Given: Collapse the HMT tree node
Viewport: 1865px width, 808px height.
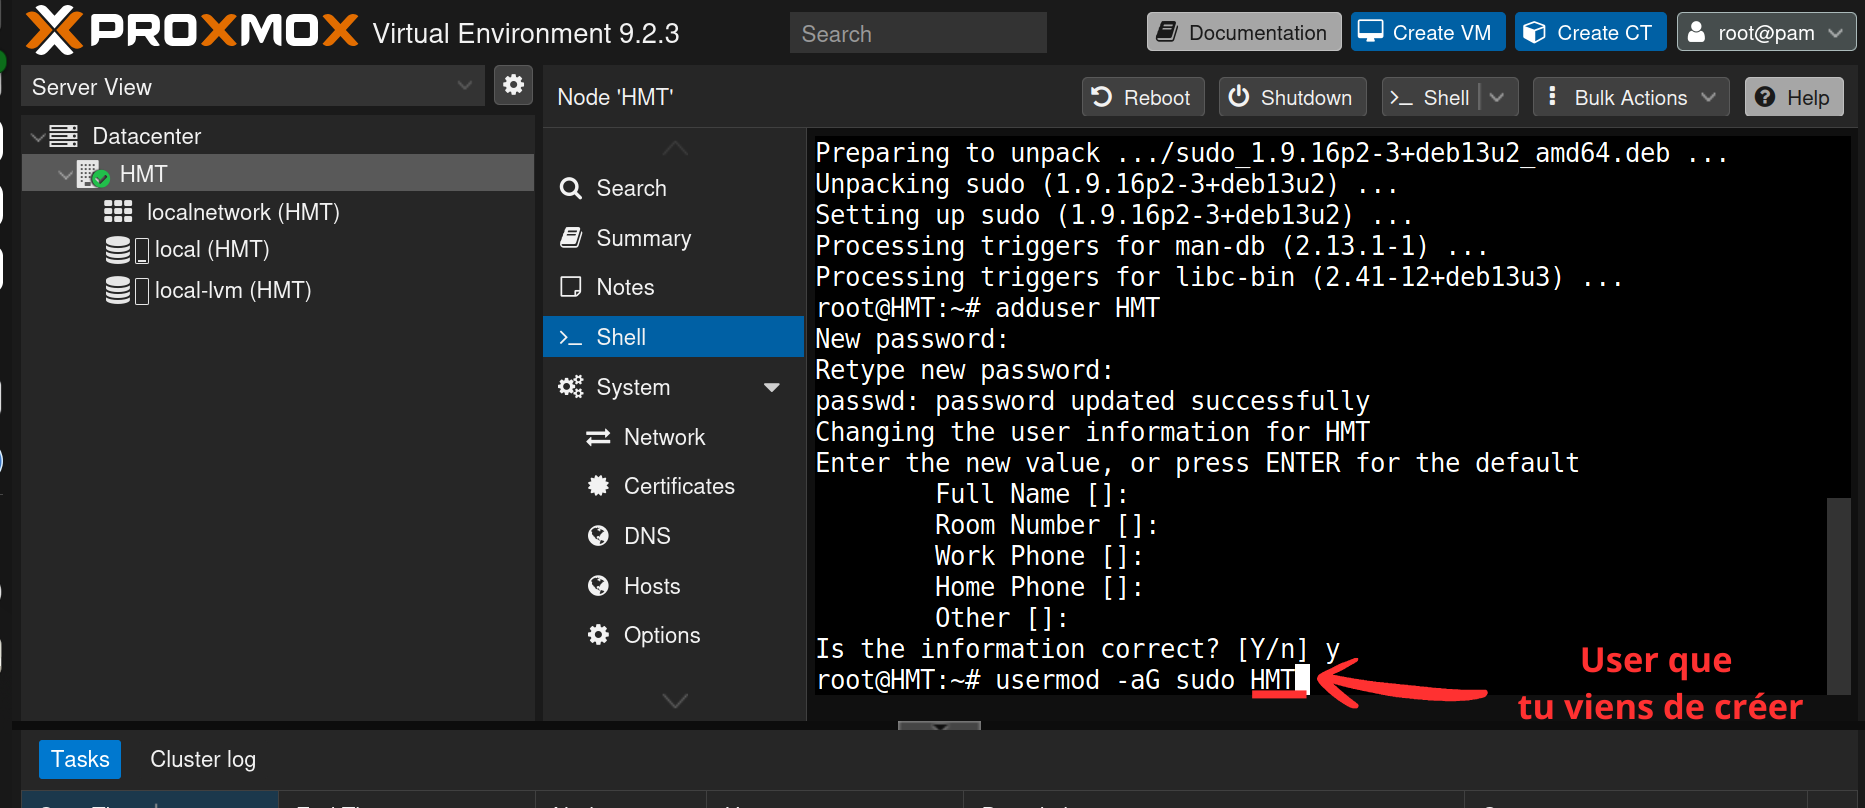Looking at the screenshot, I should 65,175.
